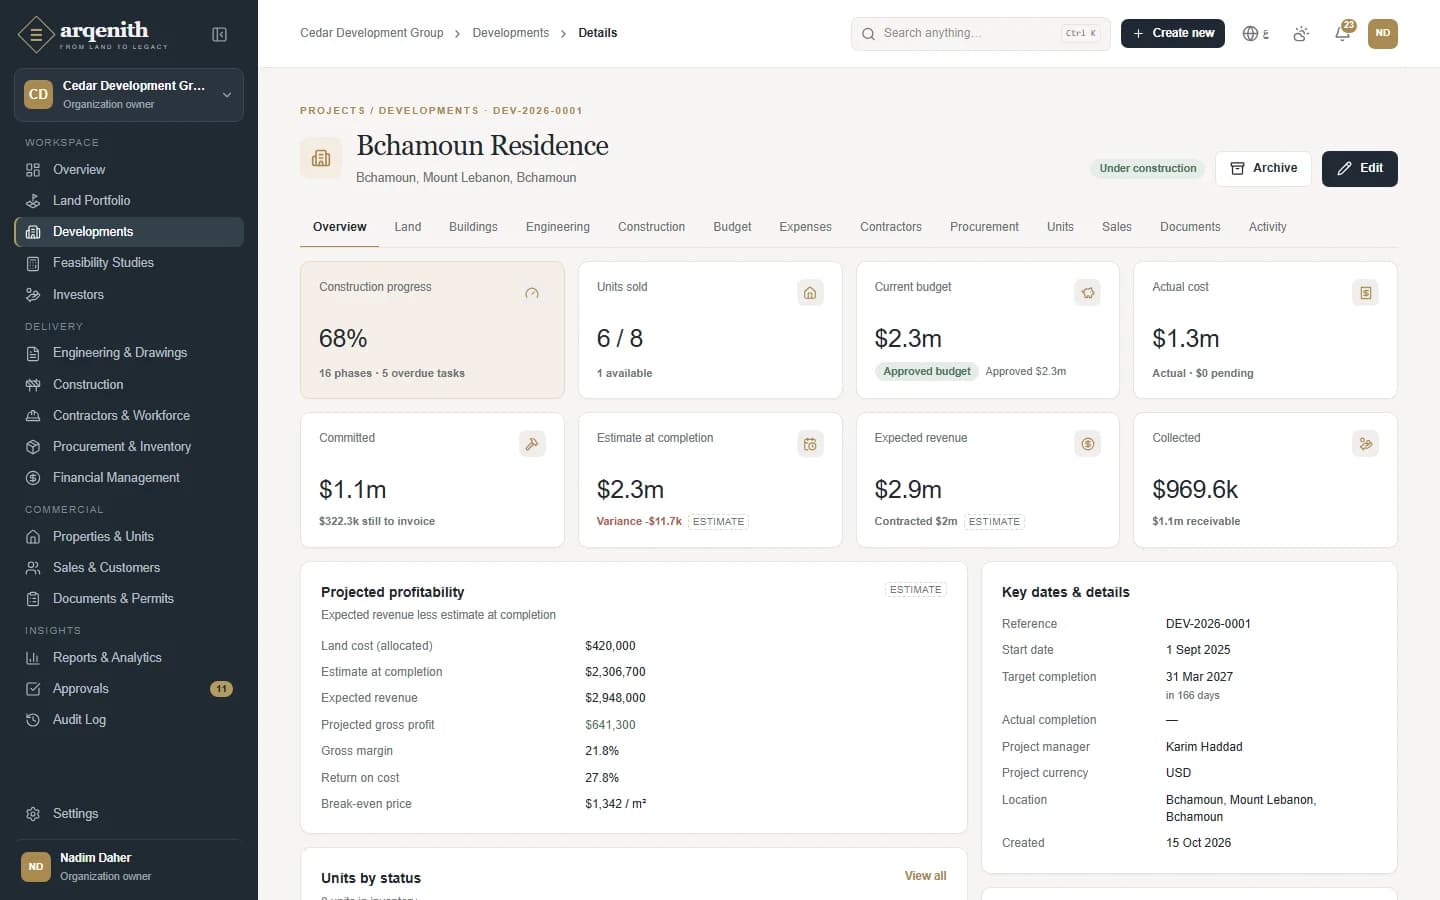Open View all for Units by status

pos(925,876)
